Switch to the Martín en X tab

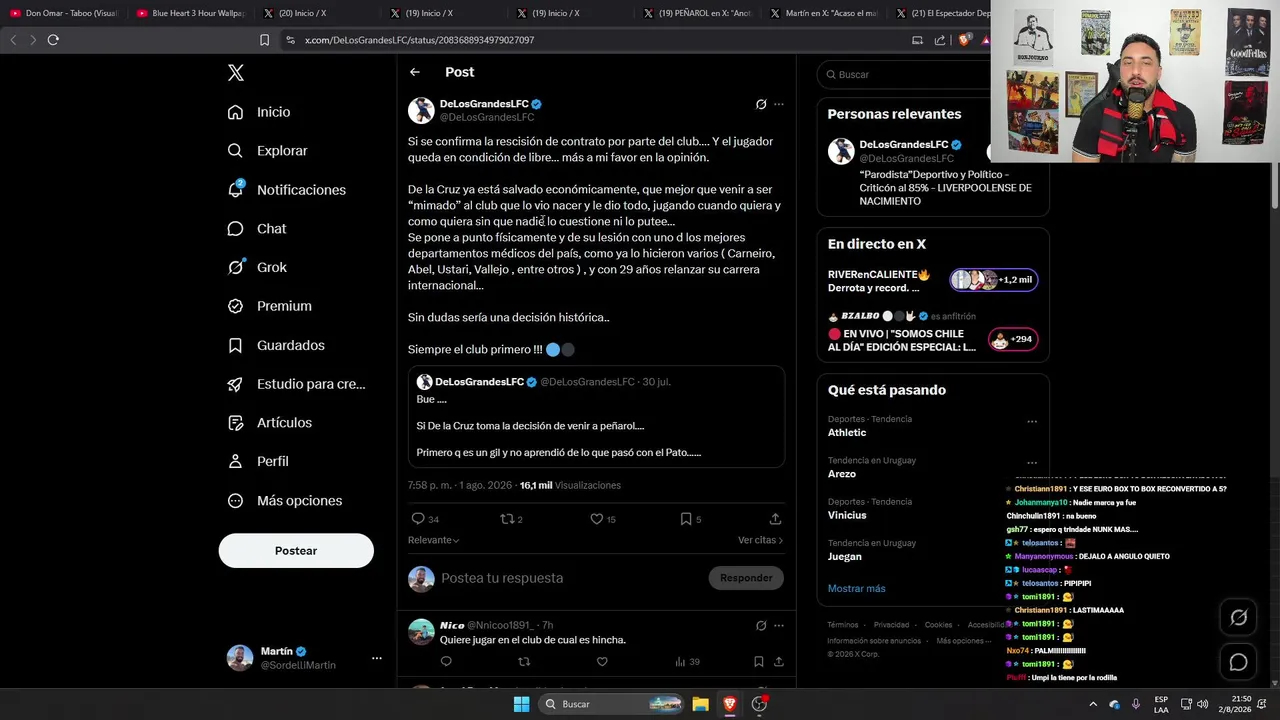tap(823, 13)
